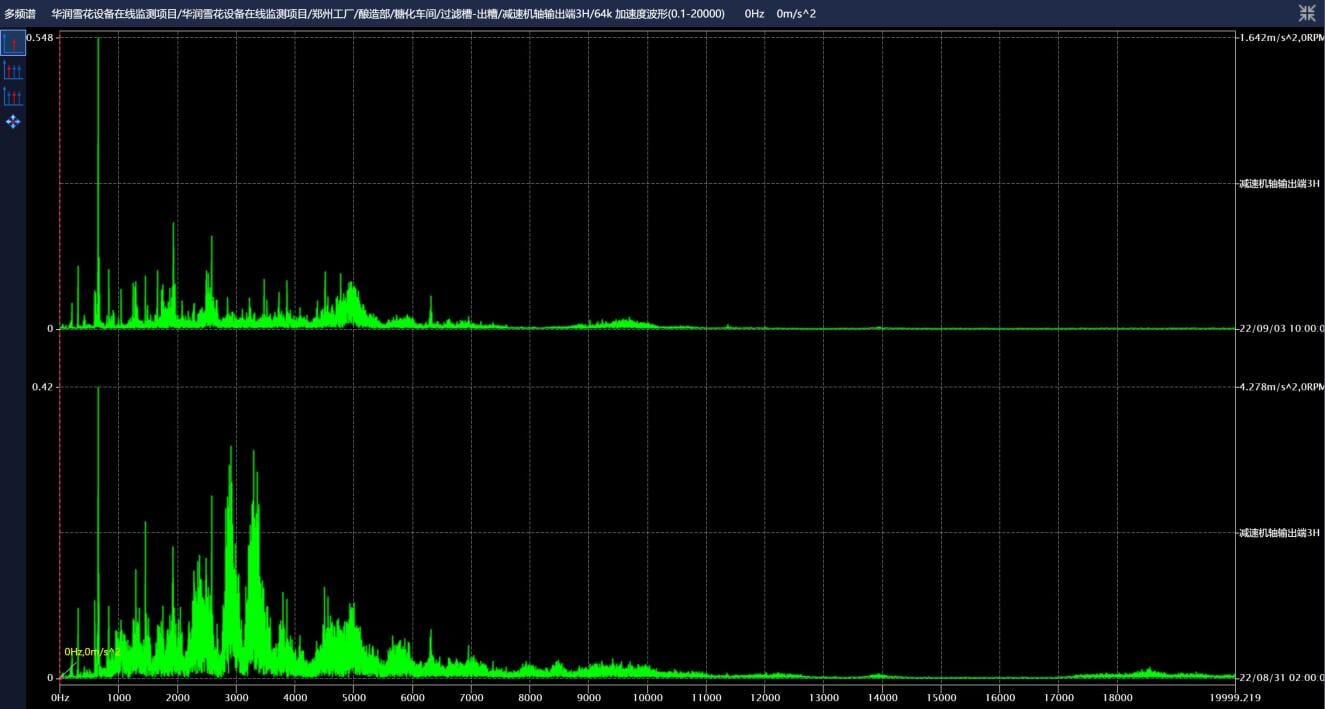
Task: Click the tallest peak in lower spectrum
Action: (98, 390)
